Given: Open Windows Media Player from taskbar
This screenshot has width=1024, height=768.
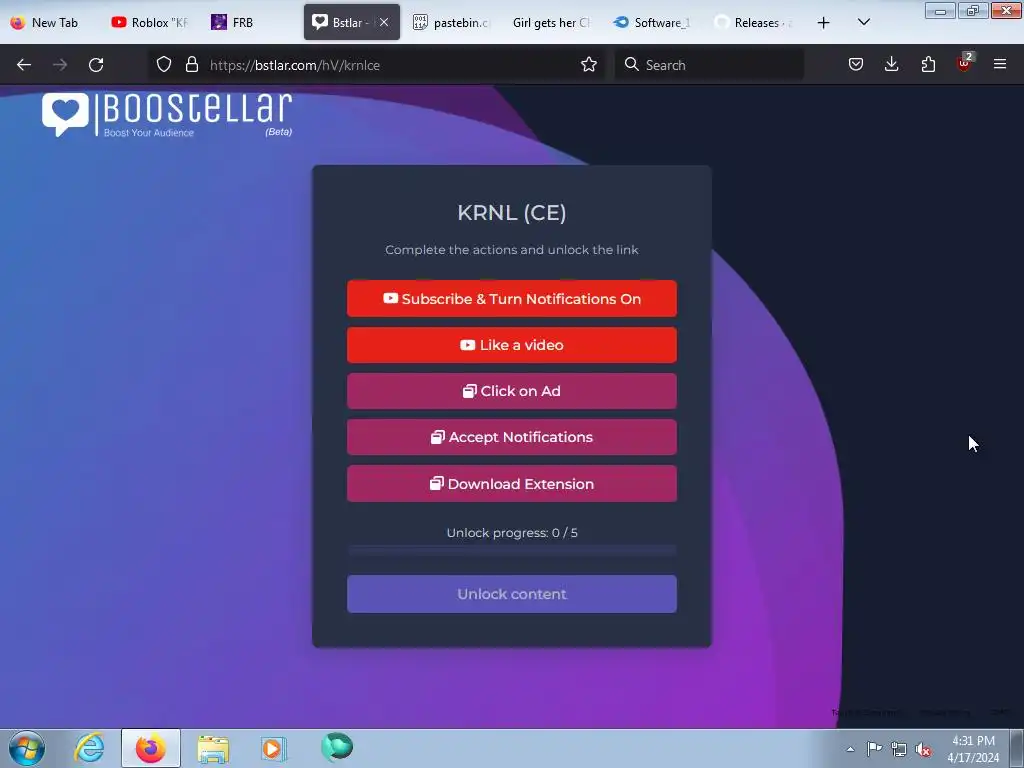Looking at the screenshot, I should point(273,749).
